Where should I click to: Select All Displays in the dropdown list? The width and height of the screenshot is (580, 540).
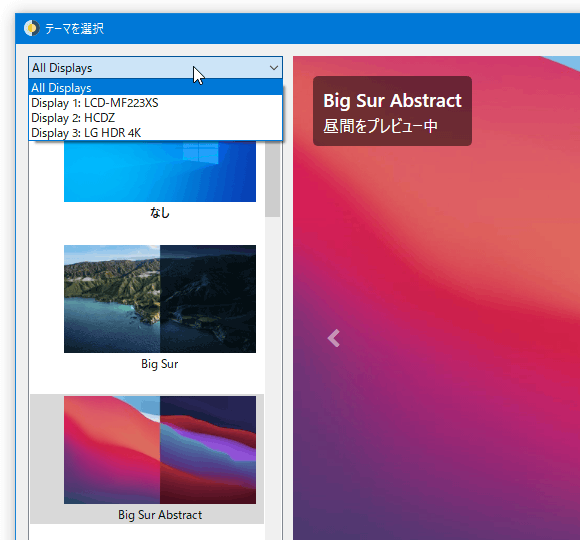click(x=155, y=88)
